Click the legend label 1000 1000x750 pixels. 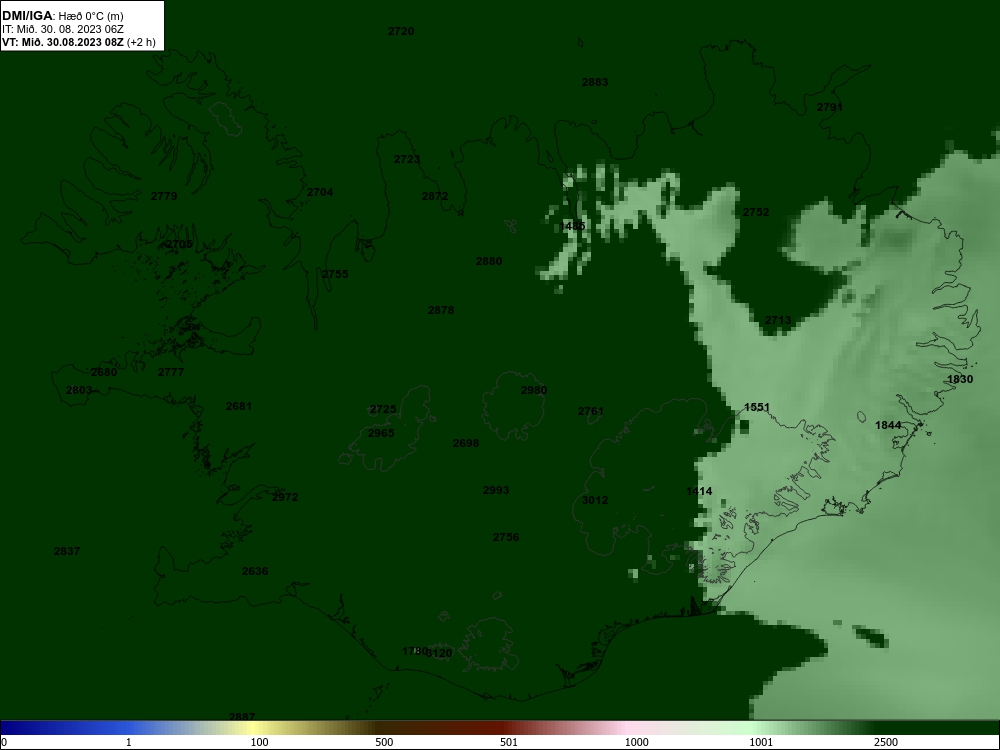coord(636,742)
